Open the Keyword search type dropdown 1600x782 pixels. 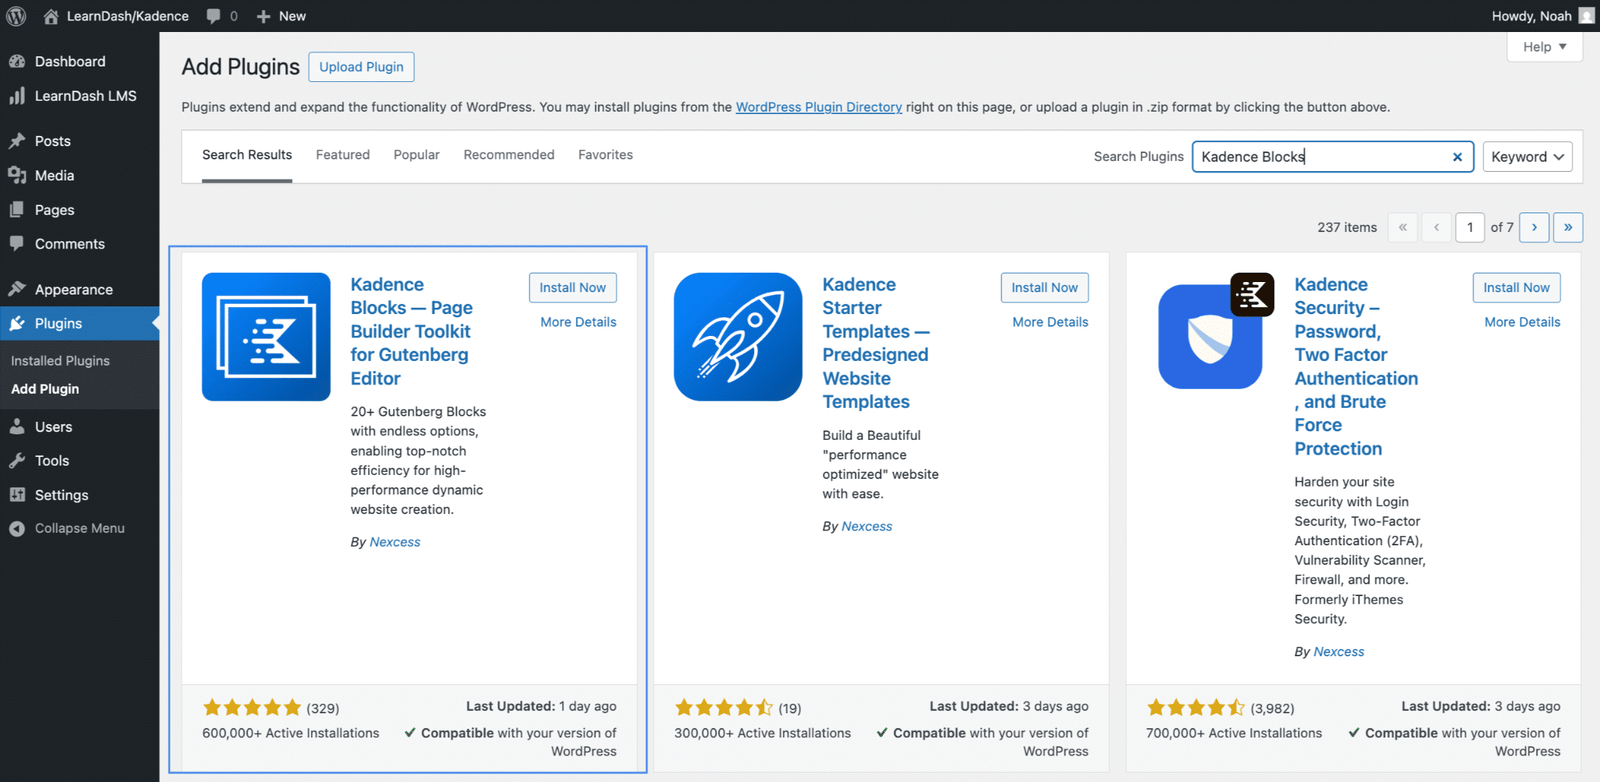pyautogui.click(x=1527, y=157)
